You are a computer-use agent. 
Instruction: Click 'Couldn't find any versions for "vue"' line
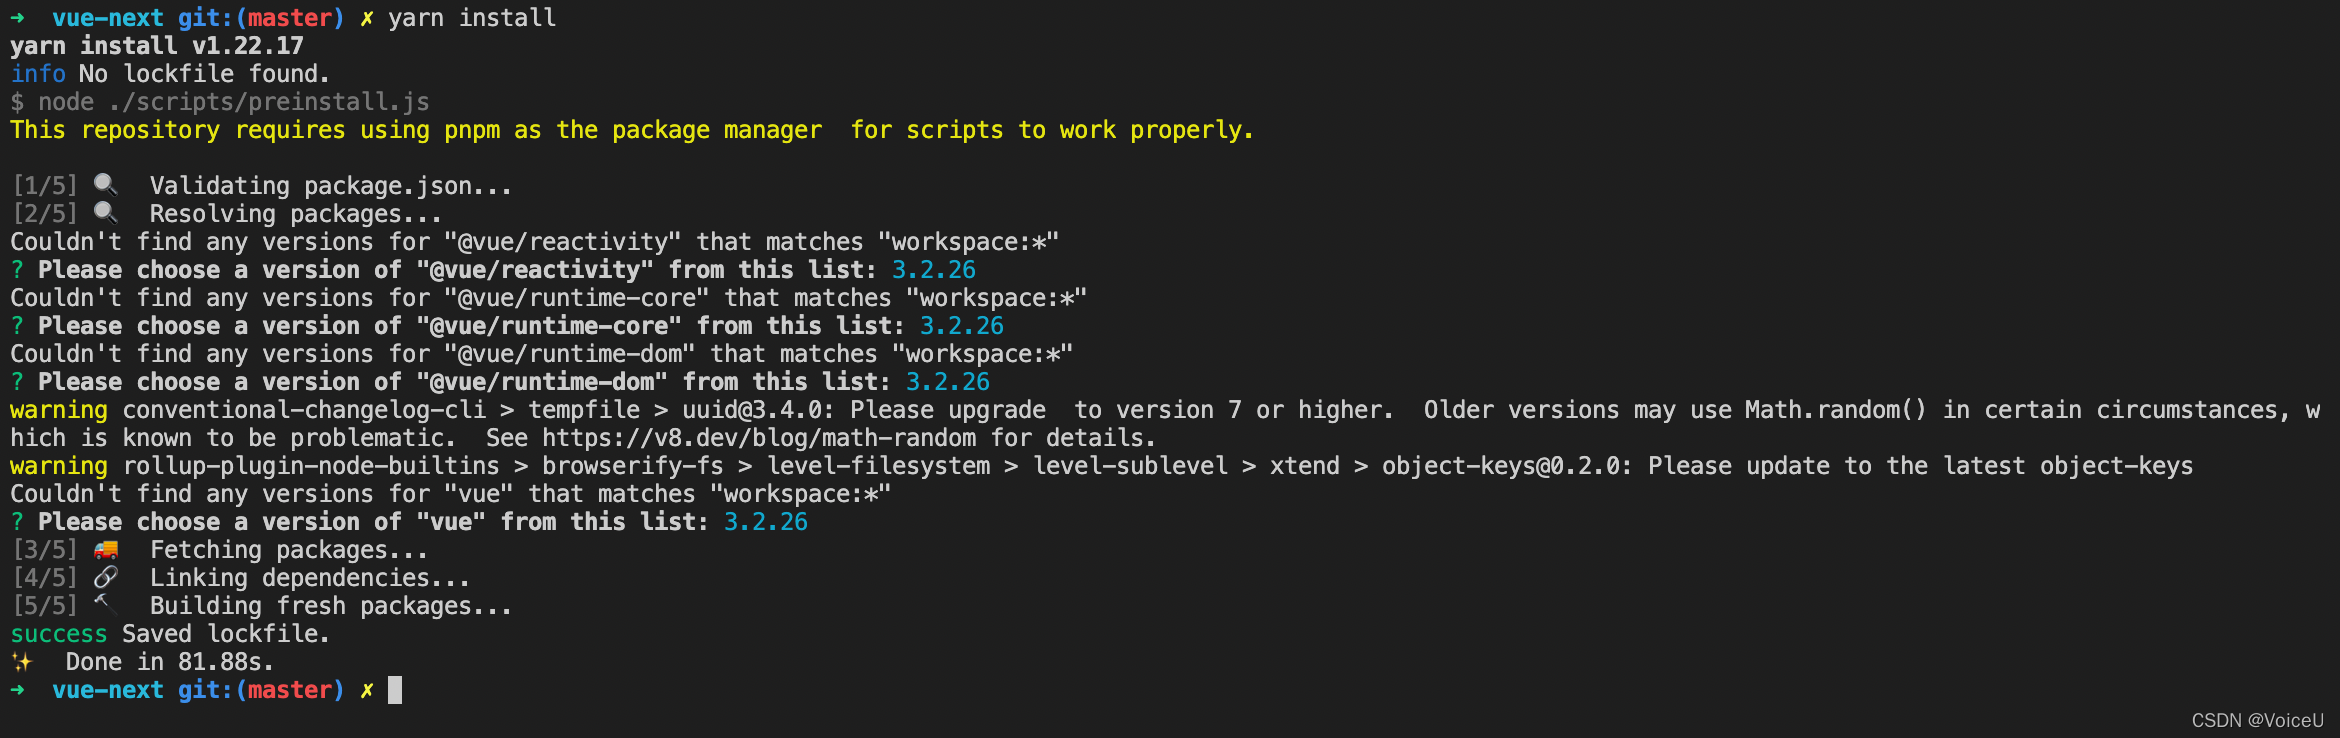[450, 494]
